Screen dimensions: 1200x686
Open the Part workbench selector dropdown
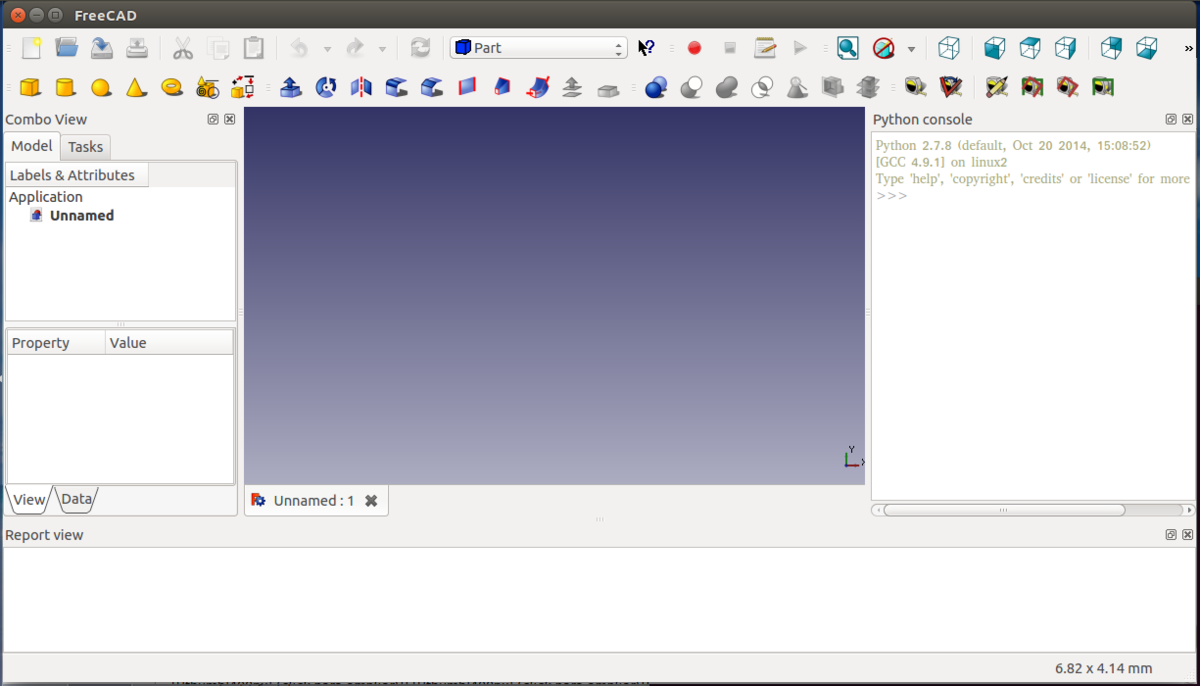point(538,48)
